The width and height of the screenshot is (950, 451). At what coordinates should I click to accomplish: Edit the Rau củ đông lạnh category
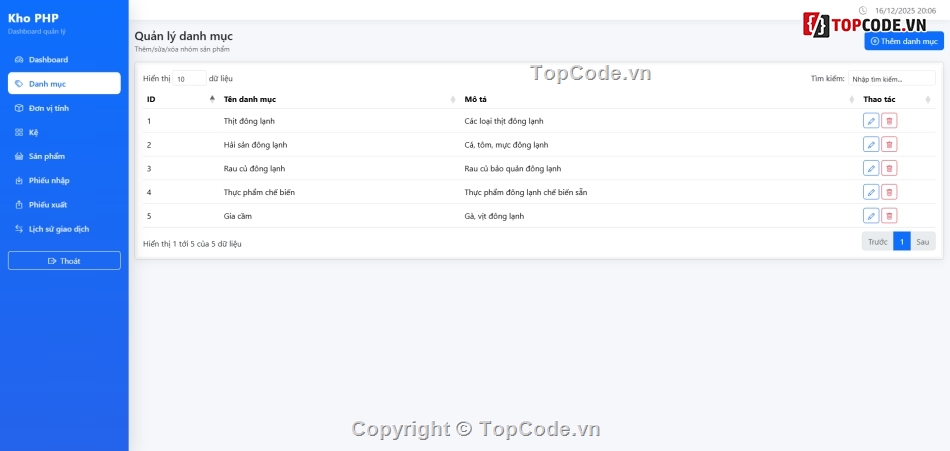[870, 169]
